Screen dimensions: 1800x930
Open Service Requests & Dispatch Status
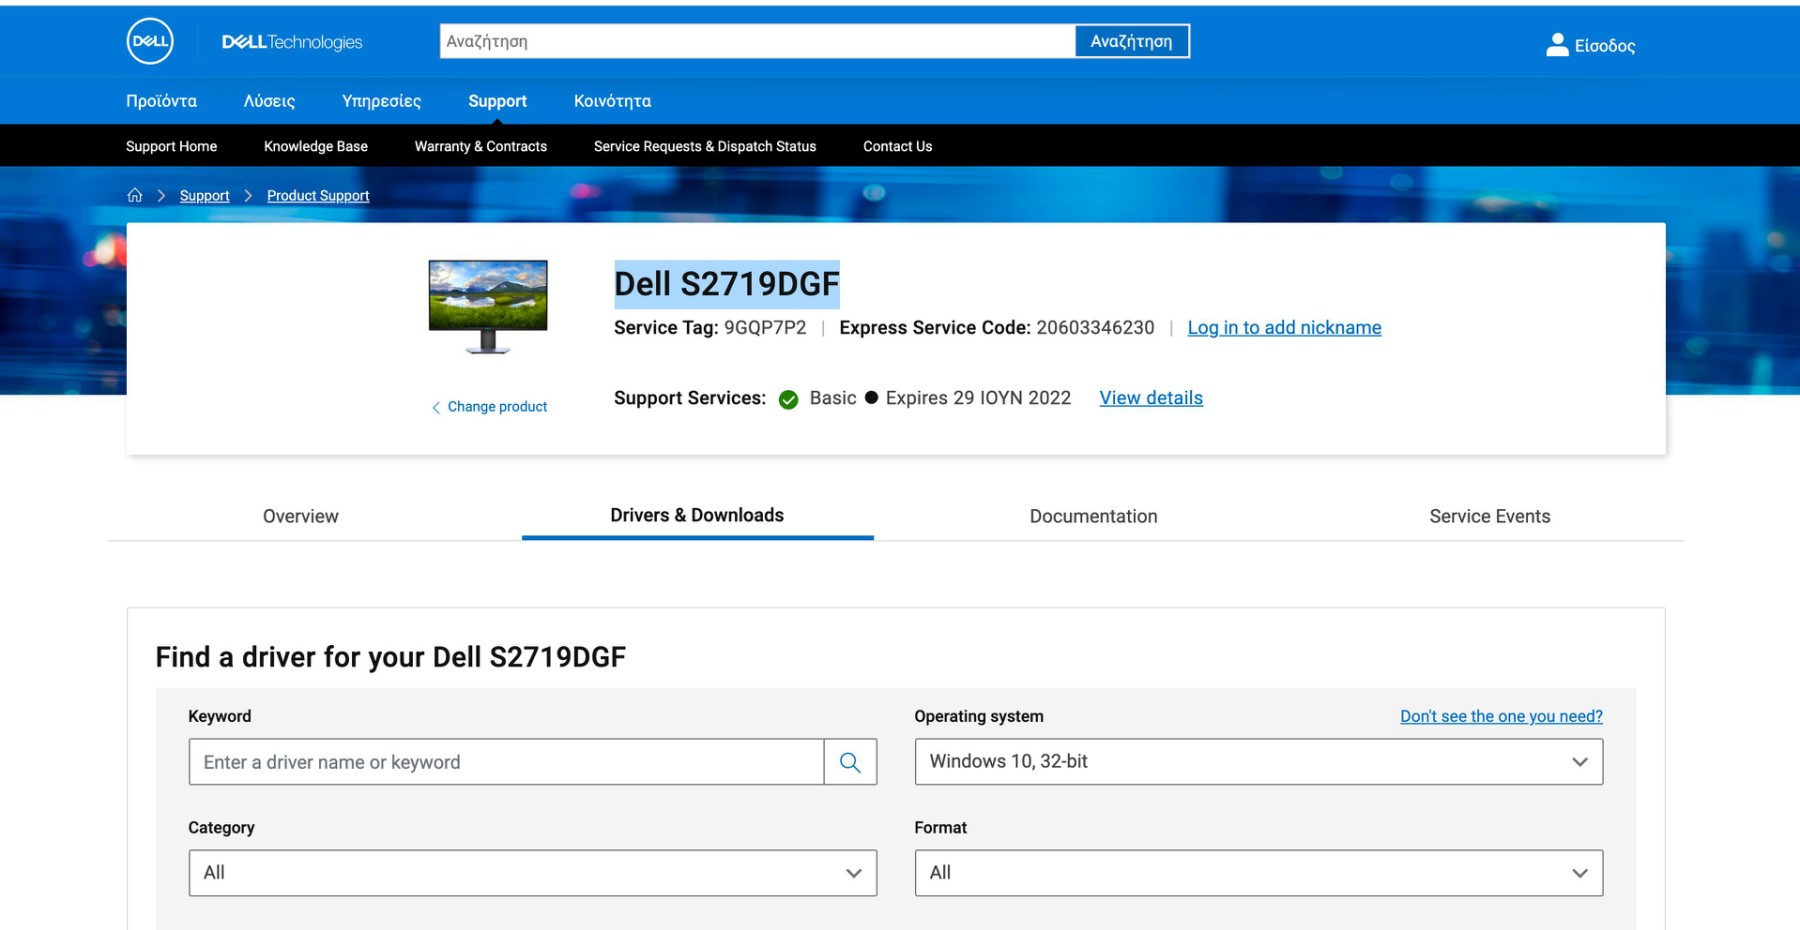tap(705, 146)
